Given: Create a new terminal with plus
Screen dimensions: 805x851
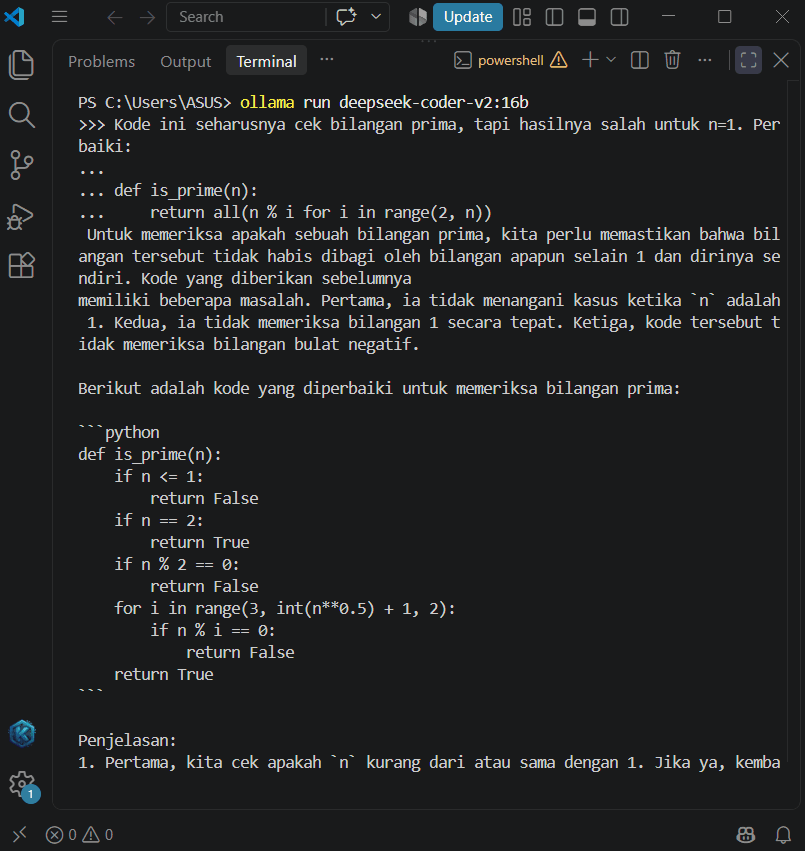Looking at the screenshot, I should point(590,60).
